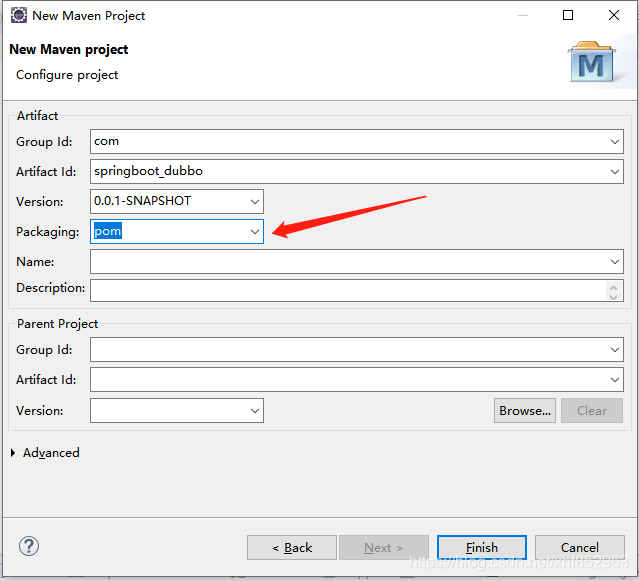Click the Description scroll down arrow

tap(614, 296)
